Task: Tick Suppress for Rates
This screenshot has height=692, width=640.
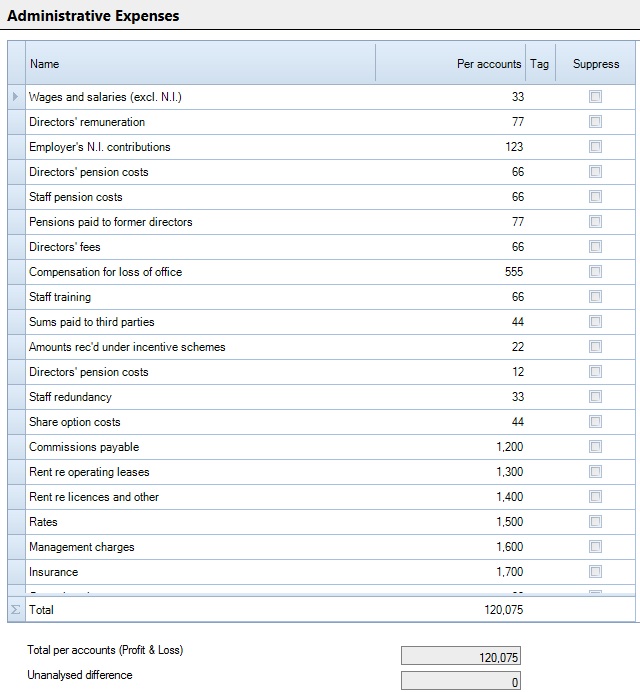Action: tap(595, 522)
